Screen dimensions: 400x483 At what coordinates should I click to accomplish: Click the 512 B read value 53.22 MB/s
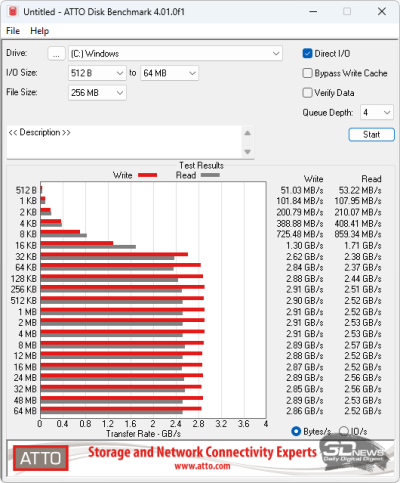click(x=360, y=190)
